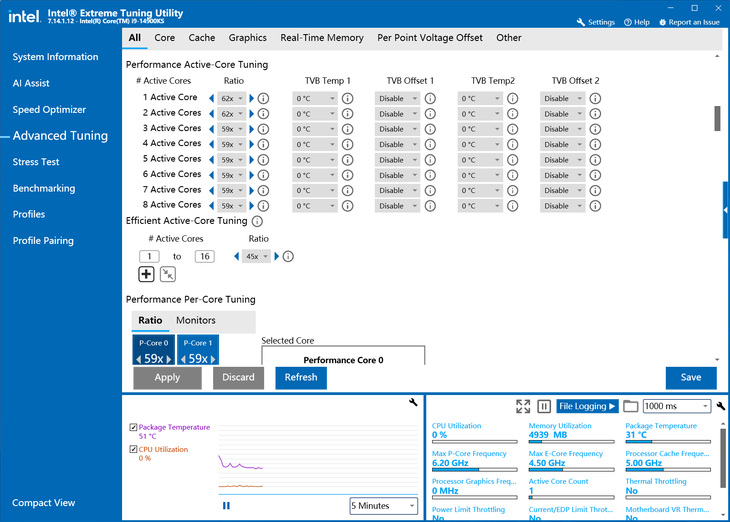
Task: Open monitor settings wrench icon
Action: click(x=721, y=406)
